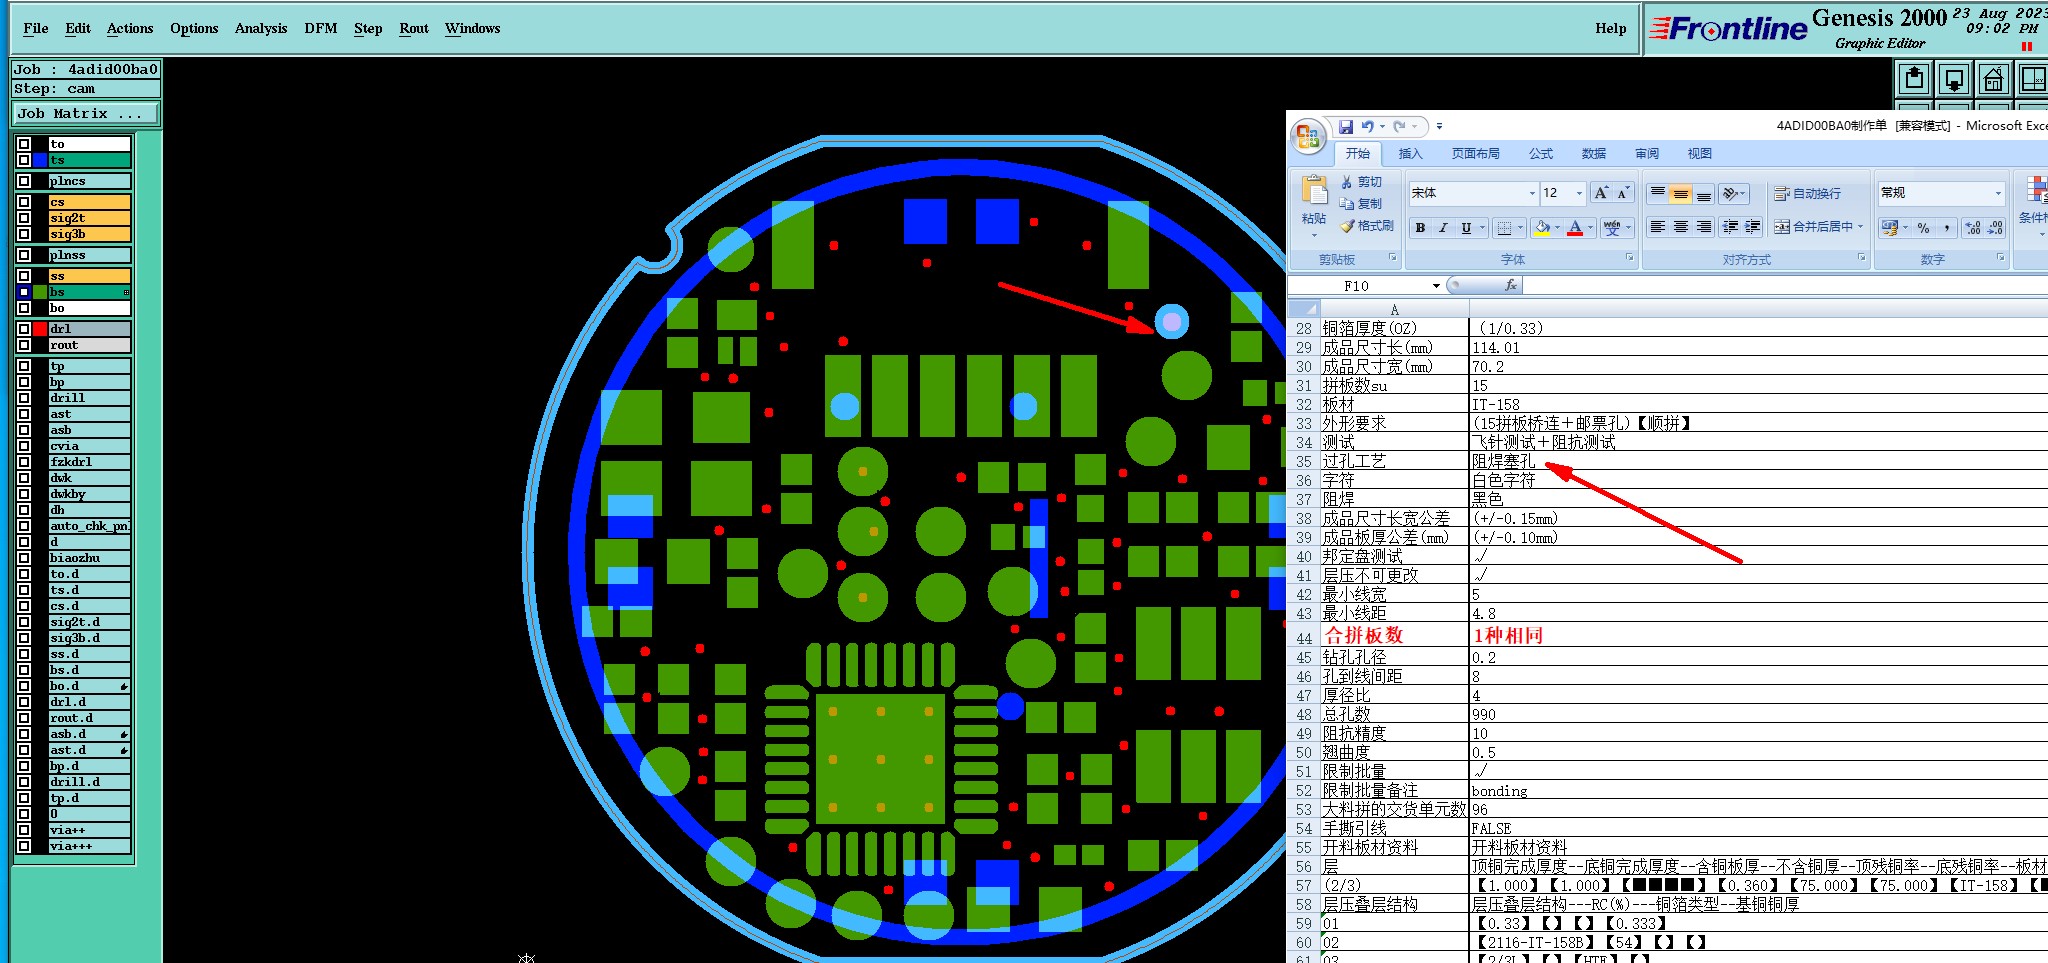The image size is (2048, 963).
Task: Click the Redo icon in Excel
Action: (1399, 126)
